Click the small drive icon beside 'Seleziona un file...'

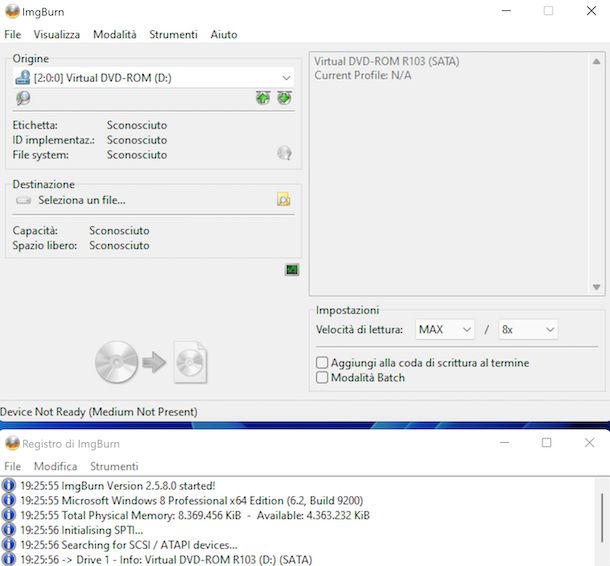point(23,200)
